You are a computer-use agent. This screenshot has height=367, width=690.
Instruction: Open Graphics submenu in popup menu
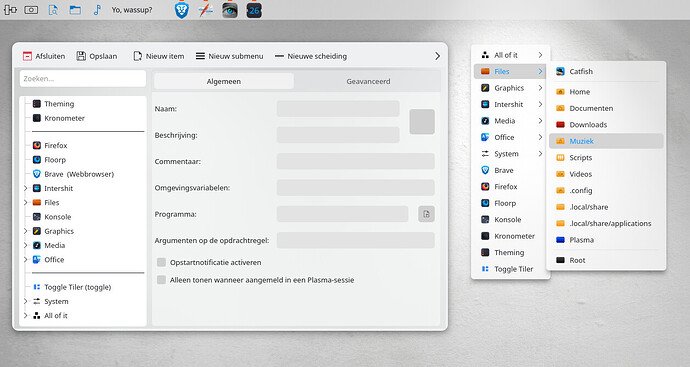510,88
